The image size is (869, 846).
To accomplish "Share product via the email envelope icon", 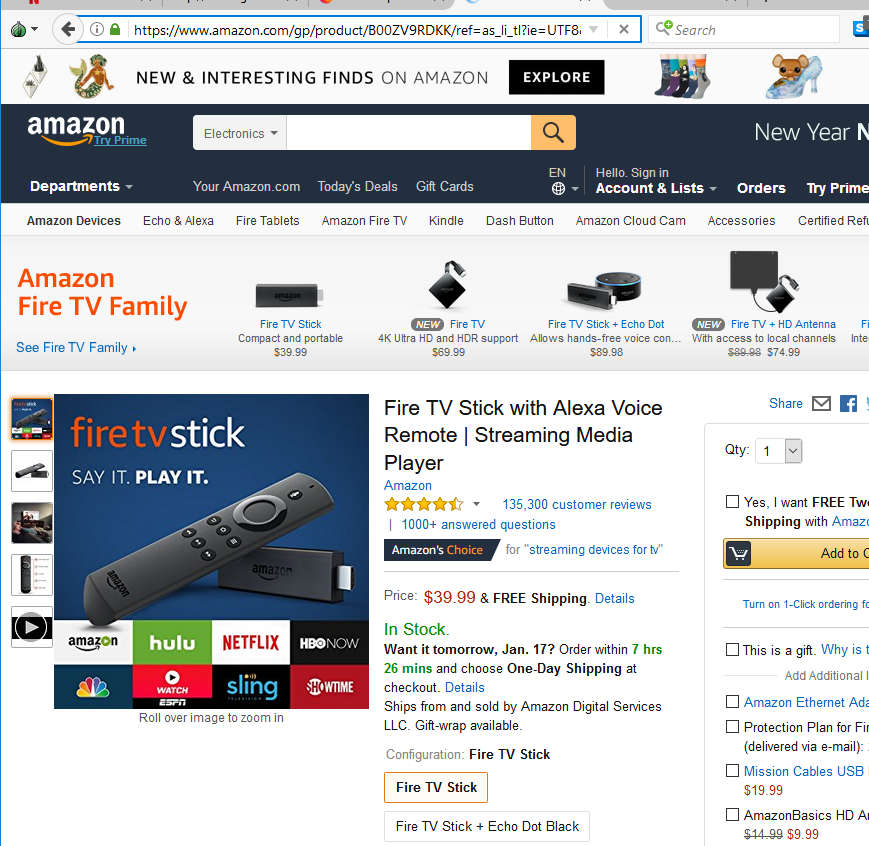I will (x=821, y=403).
